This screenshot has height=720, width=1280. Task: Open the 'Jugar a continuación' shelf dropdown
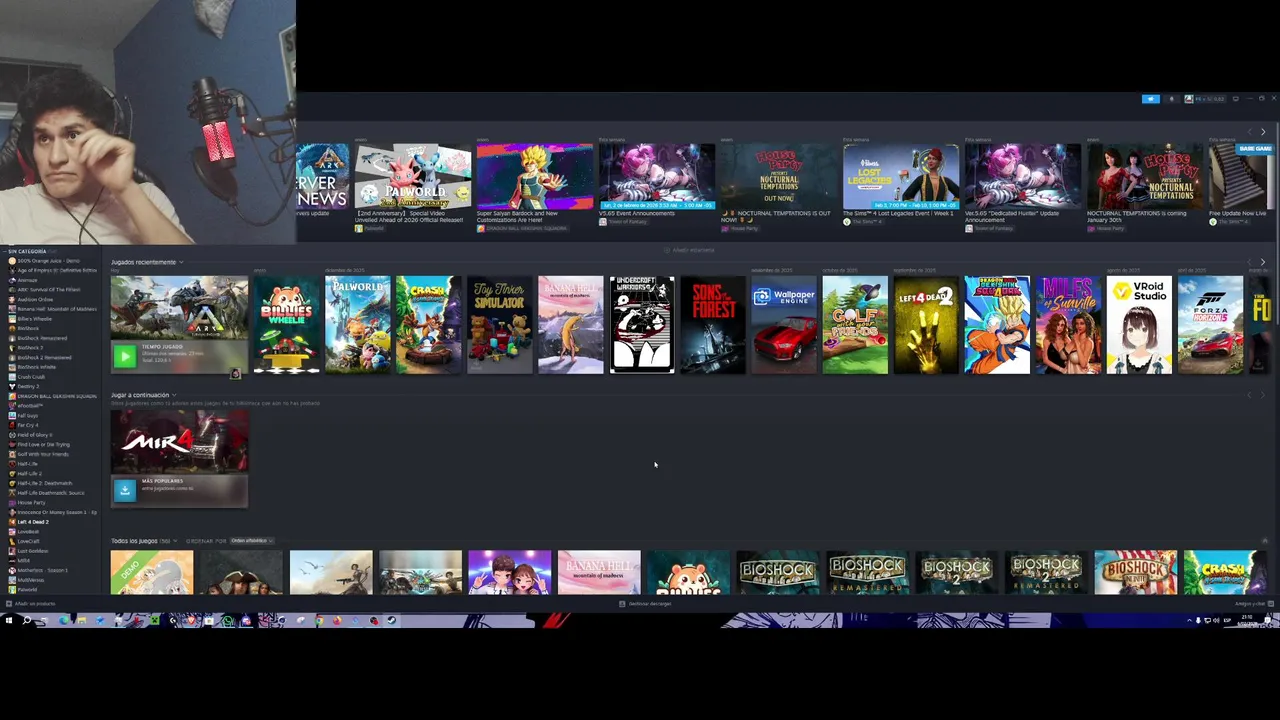coord(174,395)
